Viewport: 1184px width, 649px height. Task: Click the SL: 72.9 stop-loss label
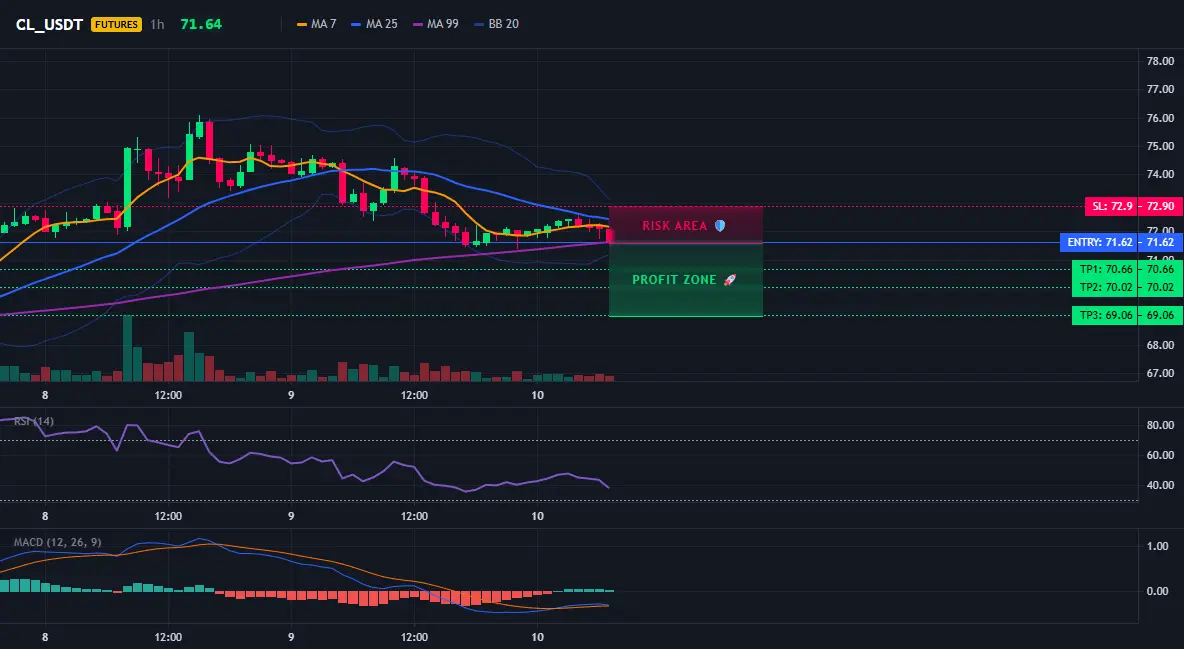point(1112,206)
